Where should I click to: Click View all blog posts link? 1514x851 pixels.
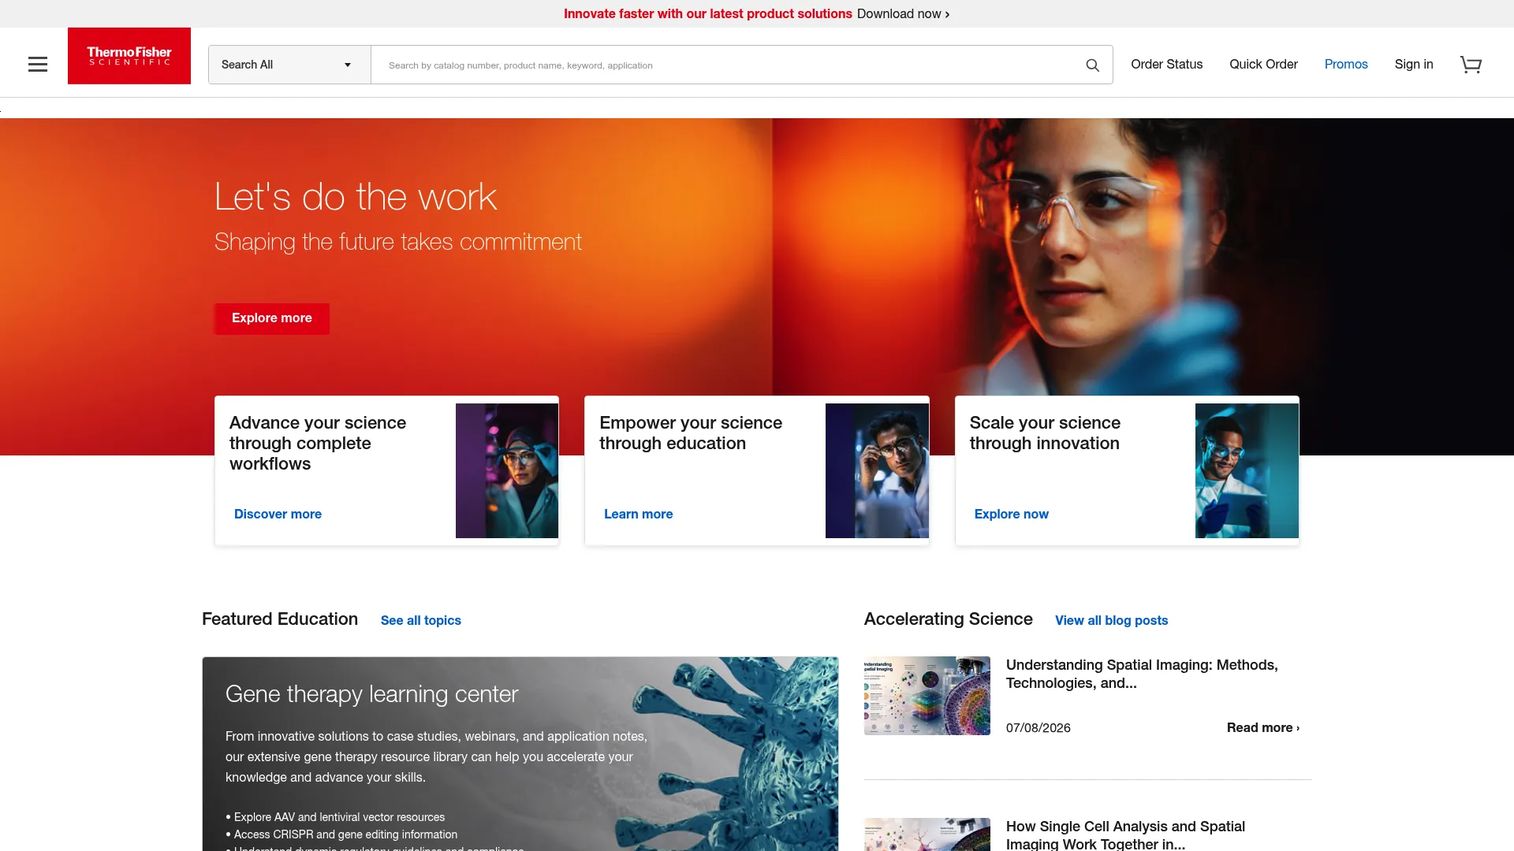point(1111,620)
